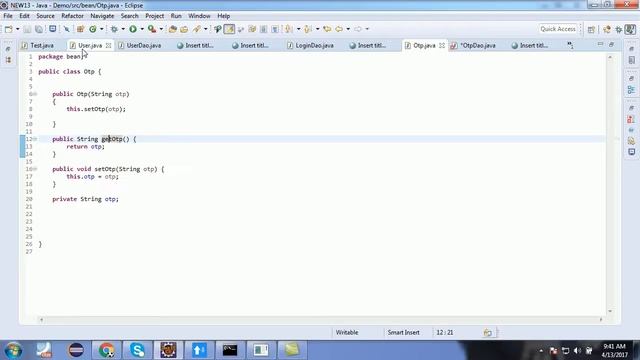Open the Console view from right trim
The height and width of the screenshot is (360, 640).
631,152
